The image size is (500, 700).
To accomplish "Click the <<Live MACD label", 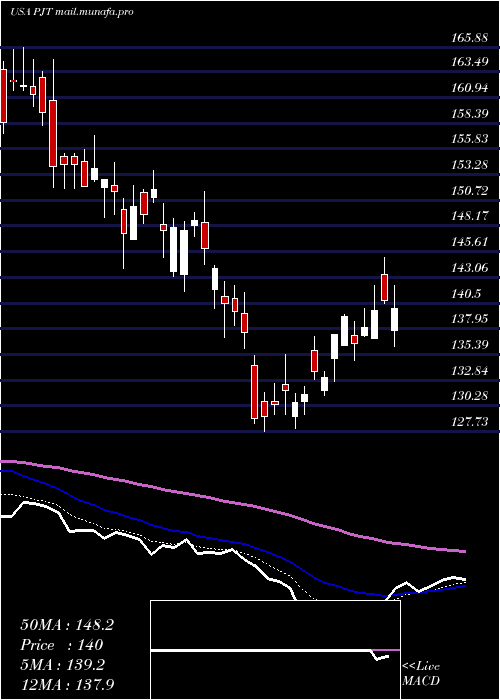I will click(421, 674).
